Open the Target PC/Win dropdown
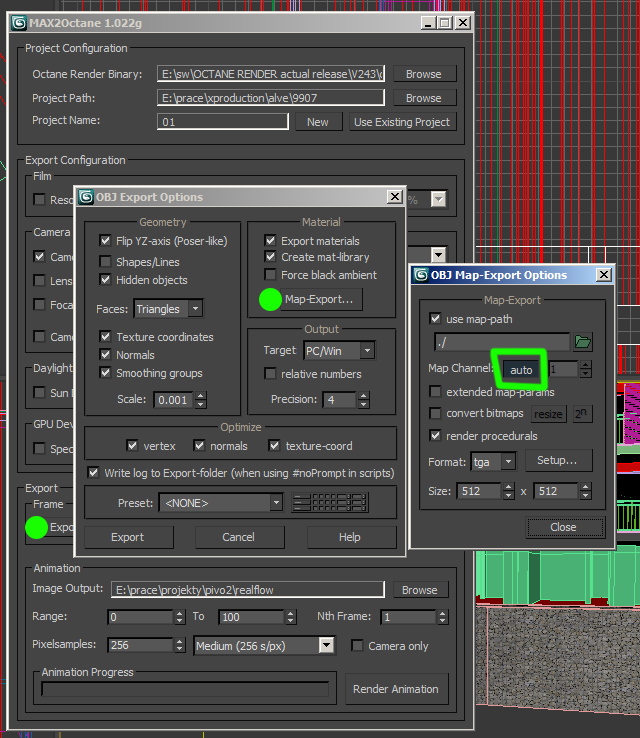Screen dimensions: 640x738 [367, 351]
